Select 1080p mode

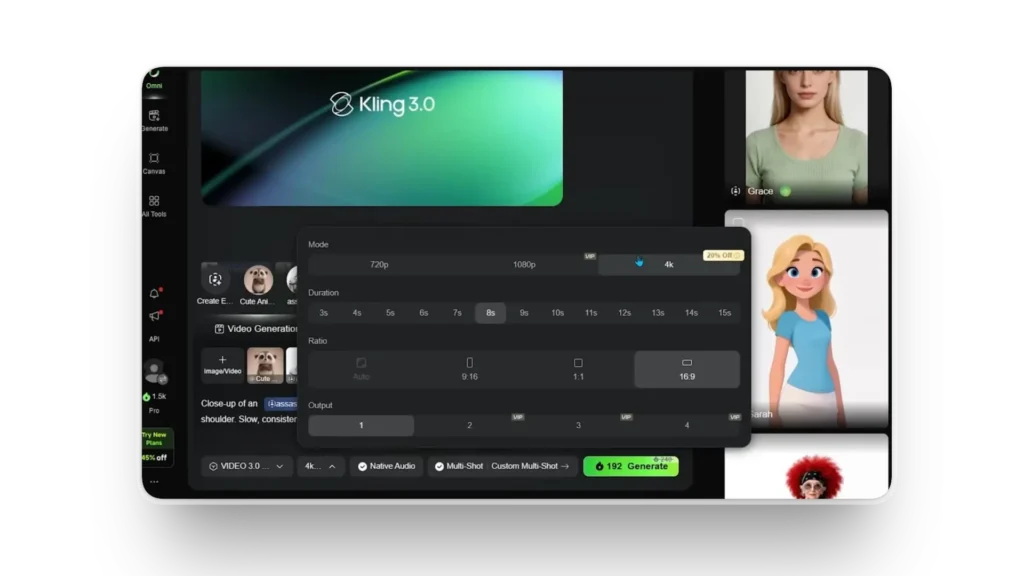524,264
